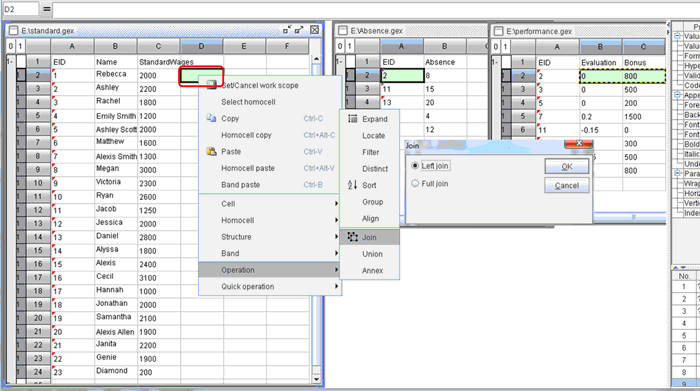Viewport: 700px width, 391px height.
Task: Select row 12 header in standard.gex
Action: (x=38, y=210)
